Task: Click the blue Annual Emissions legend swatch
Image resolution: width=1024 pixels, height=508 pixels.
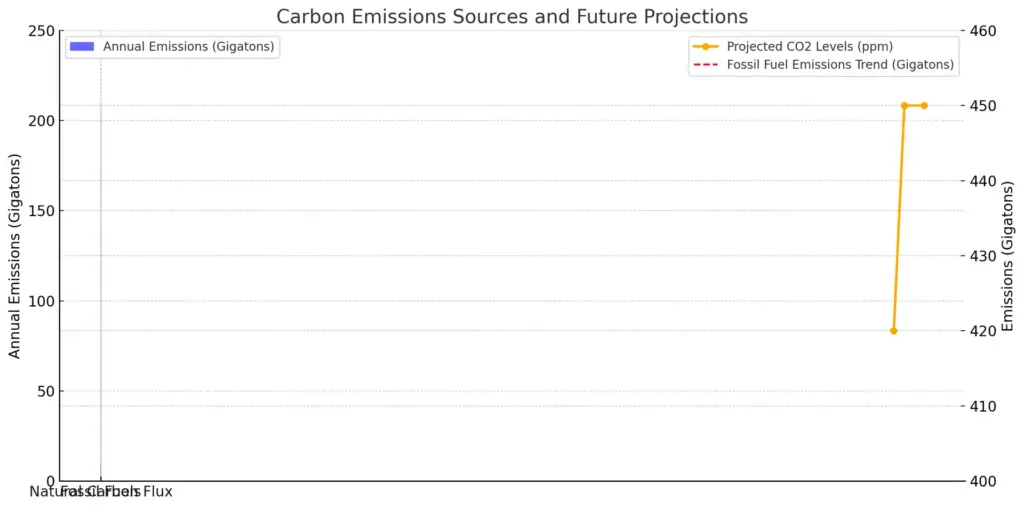Action: coord(82,46)
